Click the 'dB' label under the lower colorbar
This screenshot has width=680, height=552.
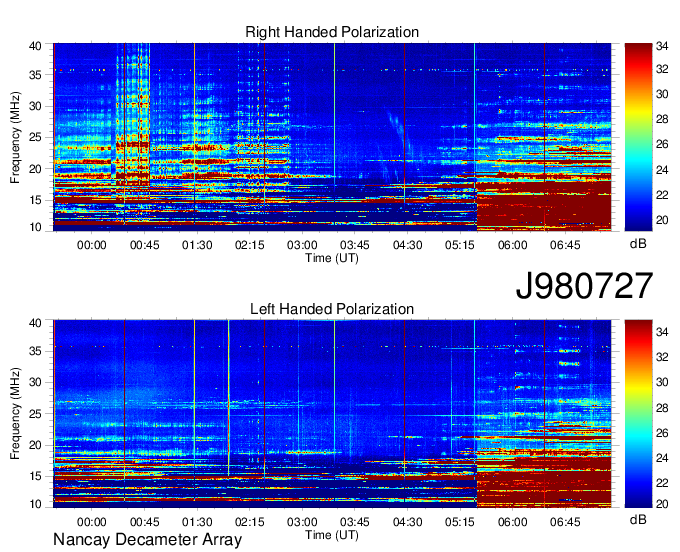tap(638, 519)
